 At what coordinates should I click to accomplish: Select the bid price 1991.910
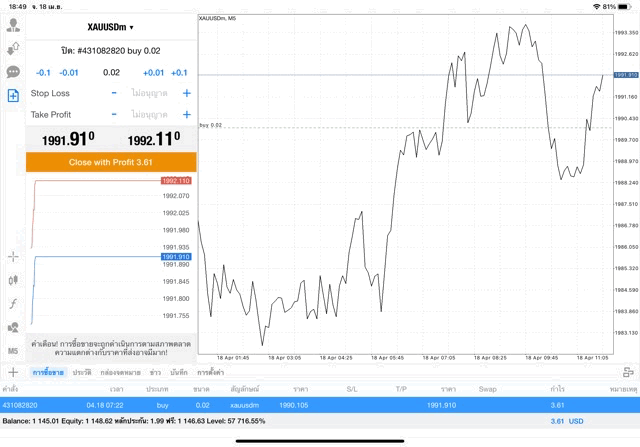pos(68,139)
